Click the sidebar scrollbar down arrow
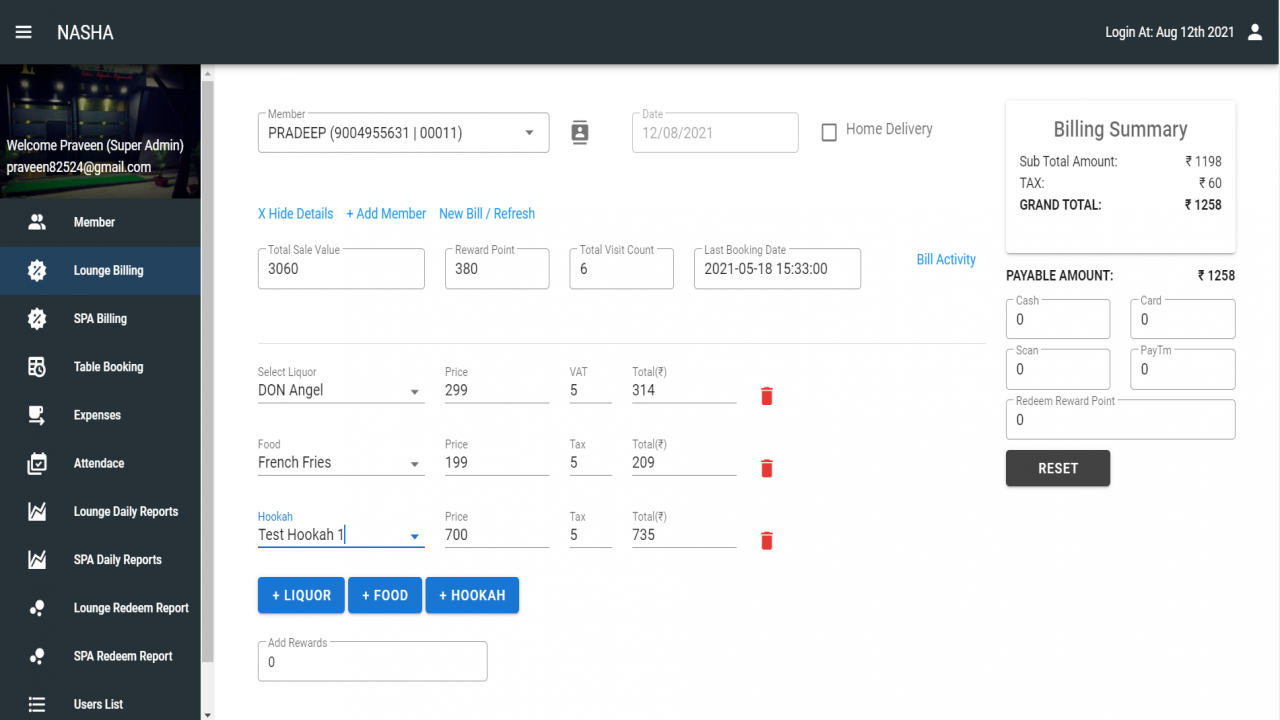Image resolution: width=1280 pixels, height=720 pixels. 207,714
